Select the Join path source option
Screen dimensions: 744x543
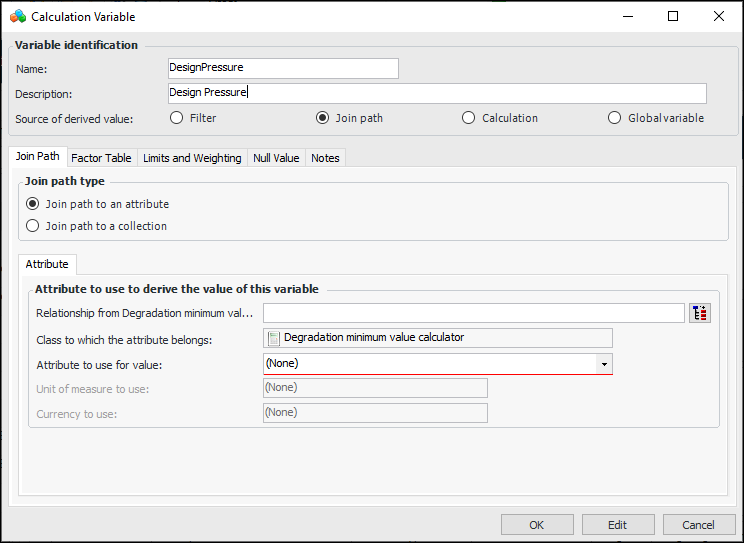pyautogui.click(x=322, y=118)
